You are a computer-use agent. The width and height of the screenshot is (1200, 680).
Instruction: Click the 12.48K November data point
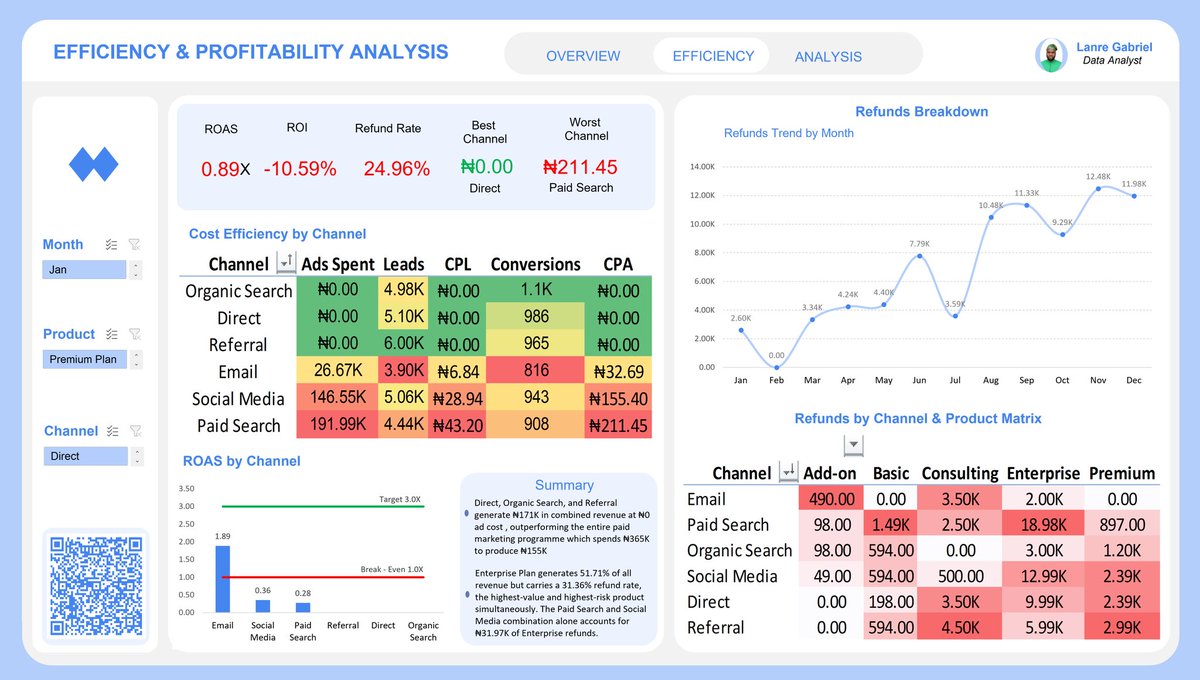tap(1098, 188)
